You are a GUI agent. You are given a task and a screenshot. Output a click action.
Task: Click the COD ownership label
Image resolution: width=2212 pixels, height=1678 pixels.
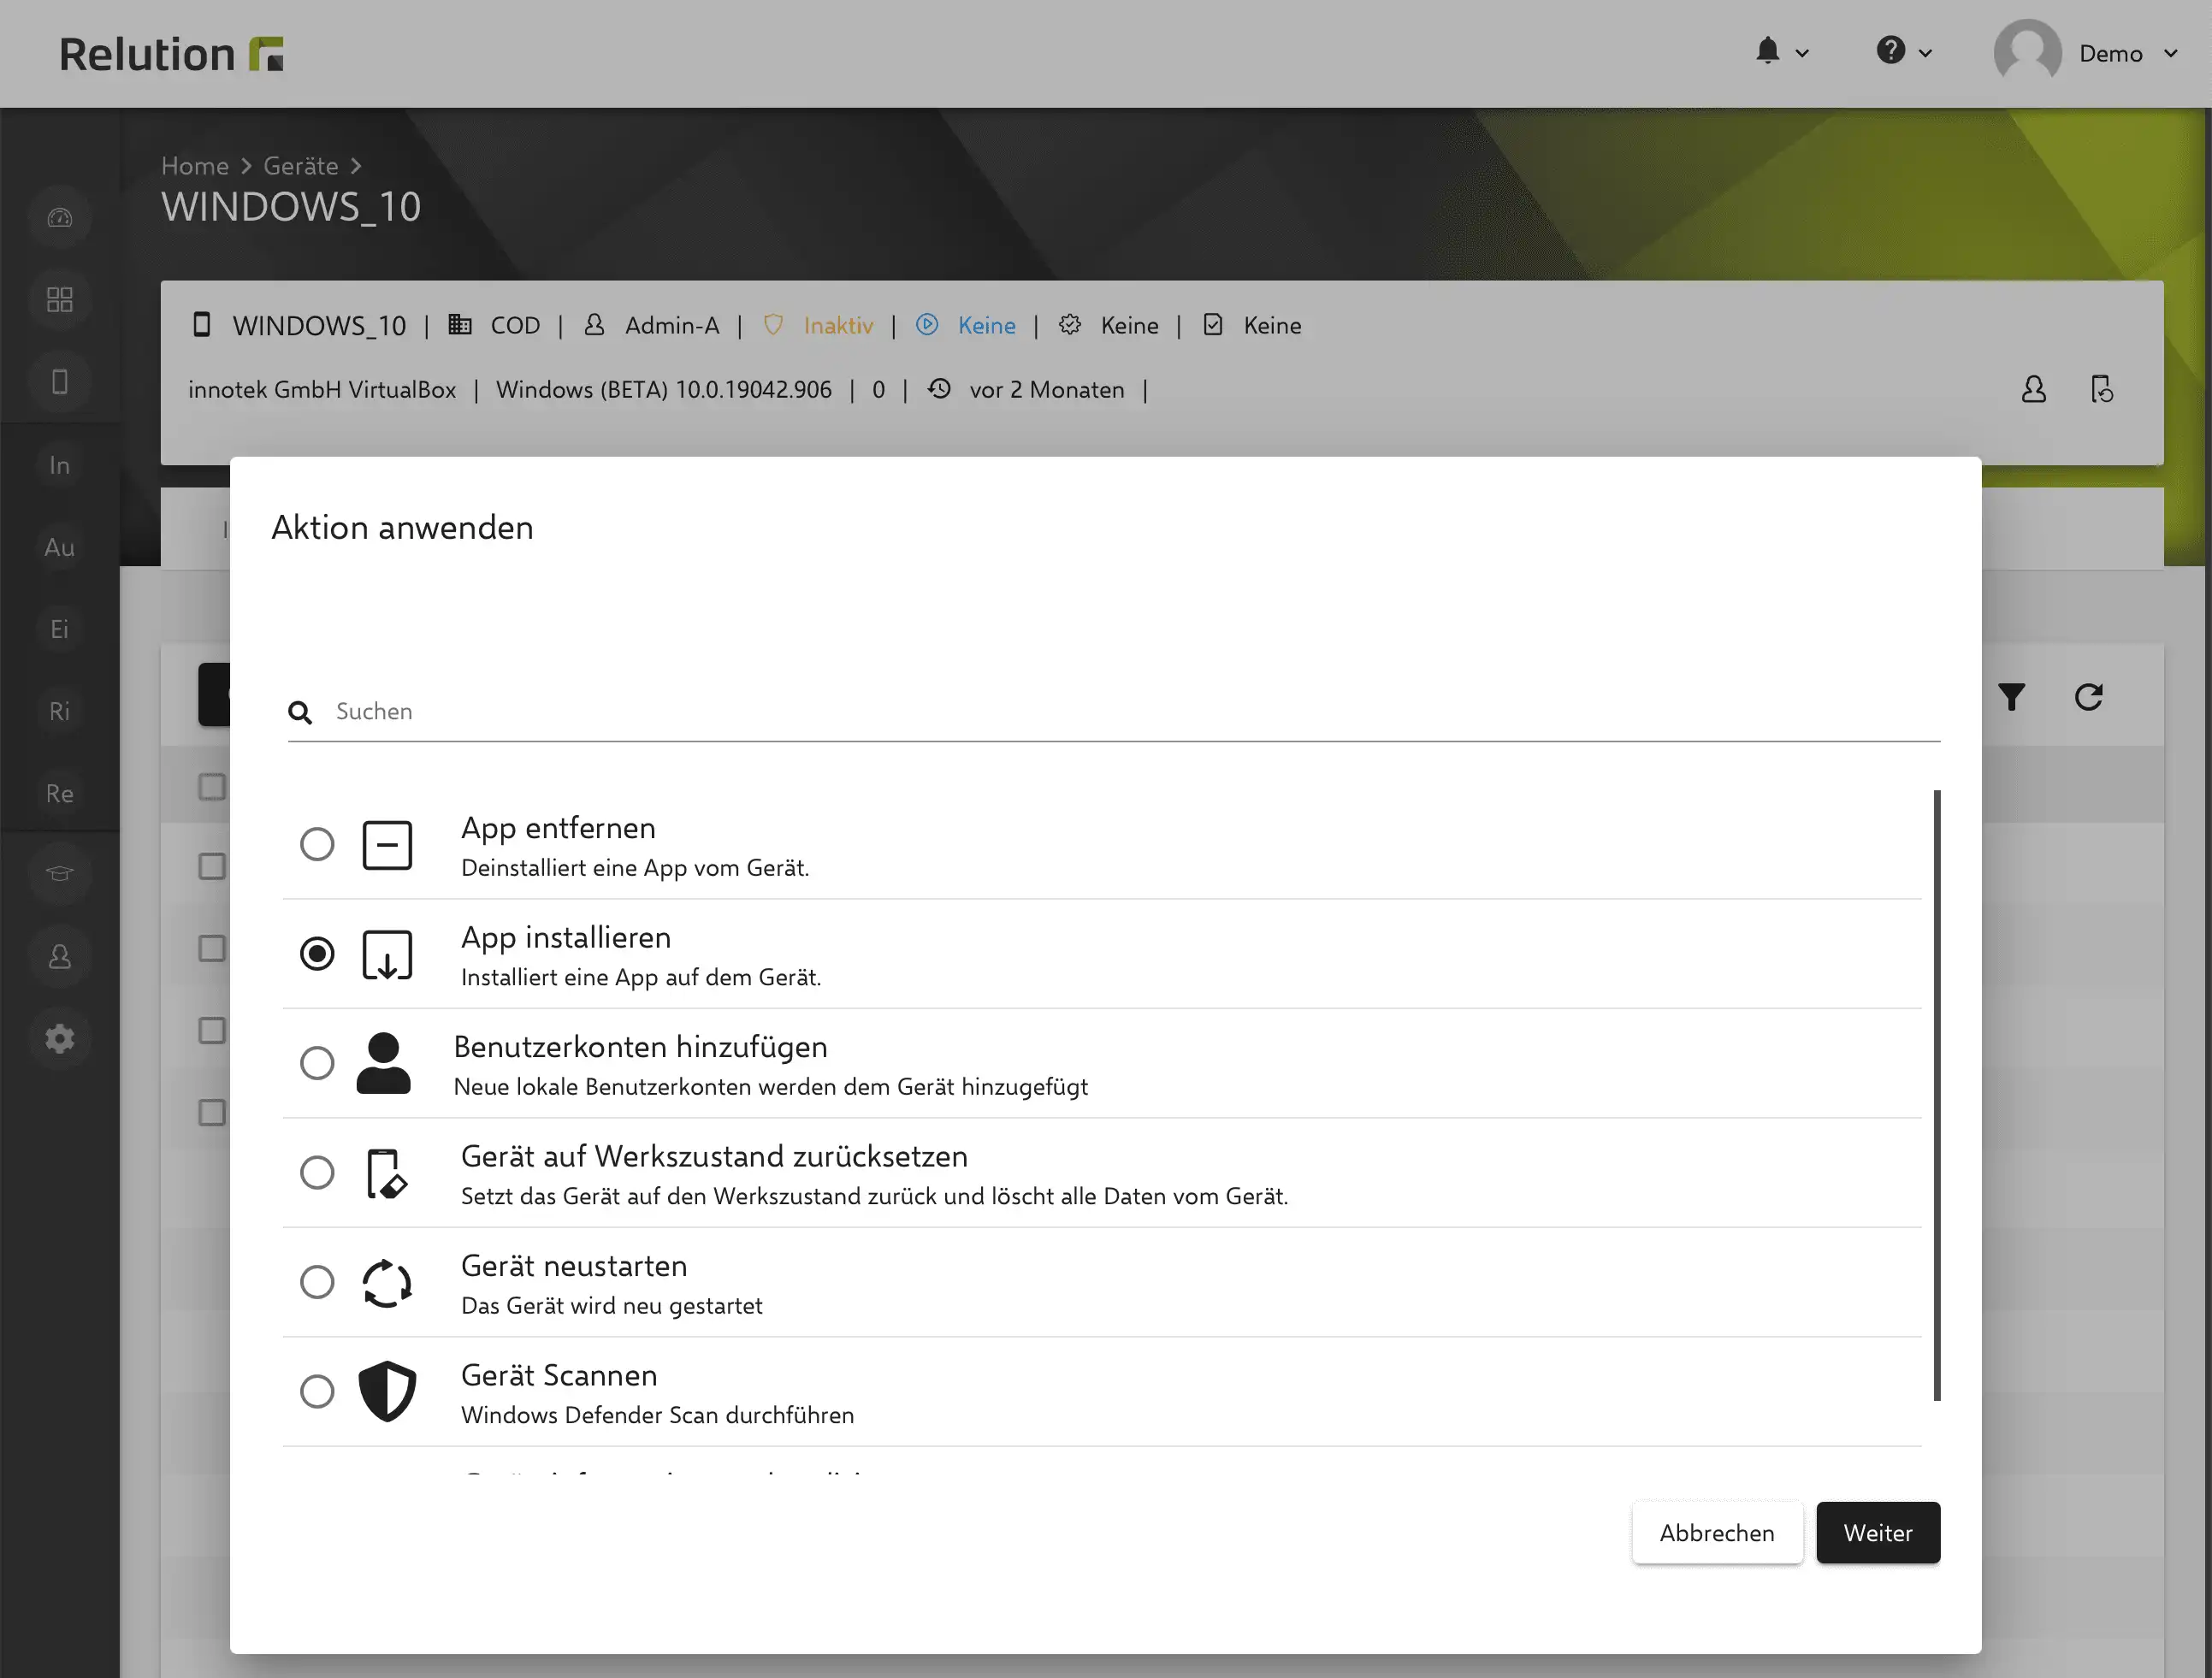coord(515,326)
